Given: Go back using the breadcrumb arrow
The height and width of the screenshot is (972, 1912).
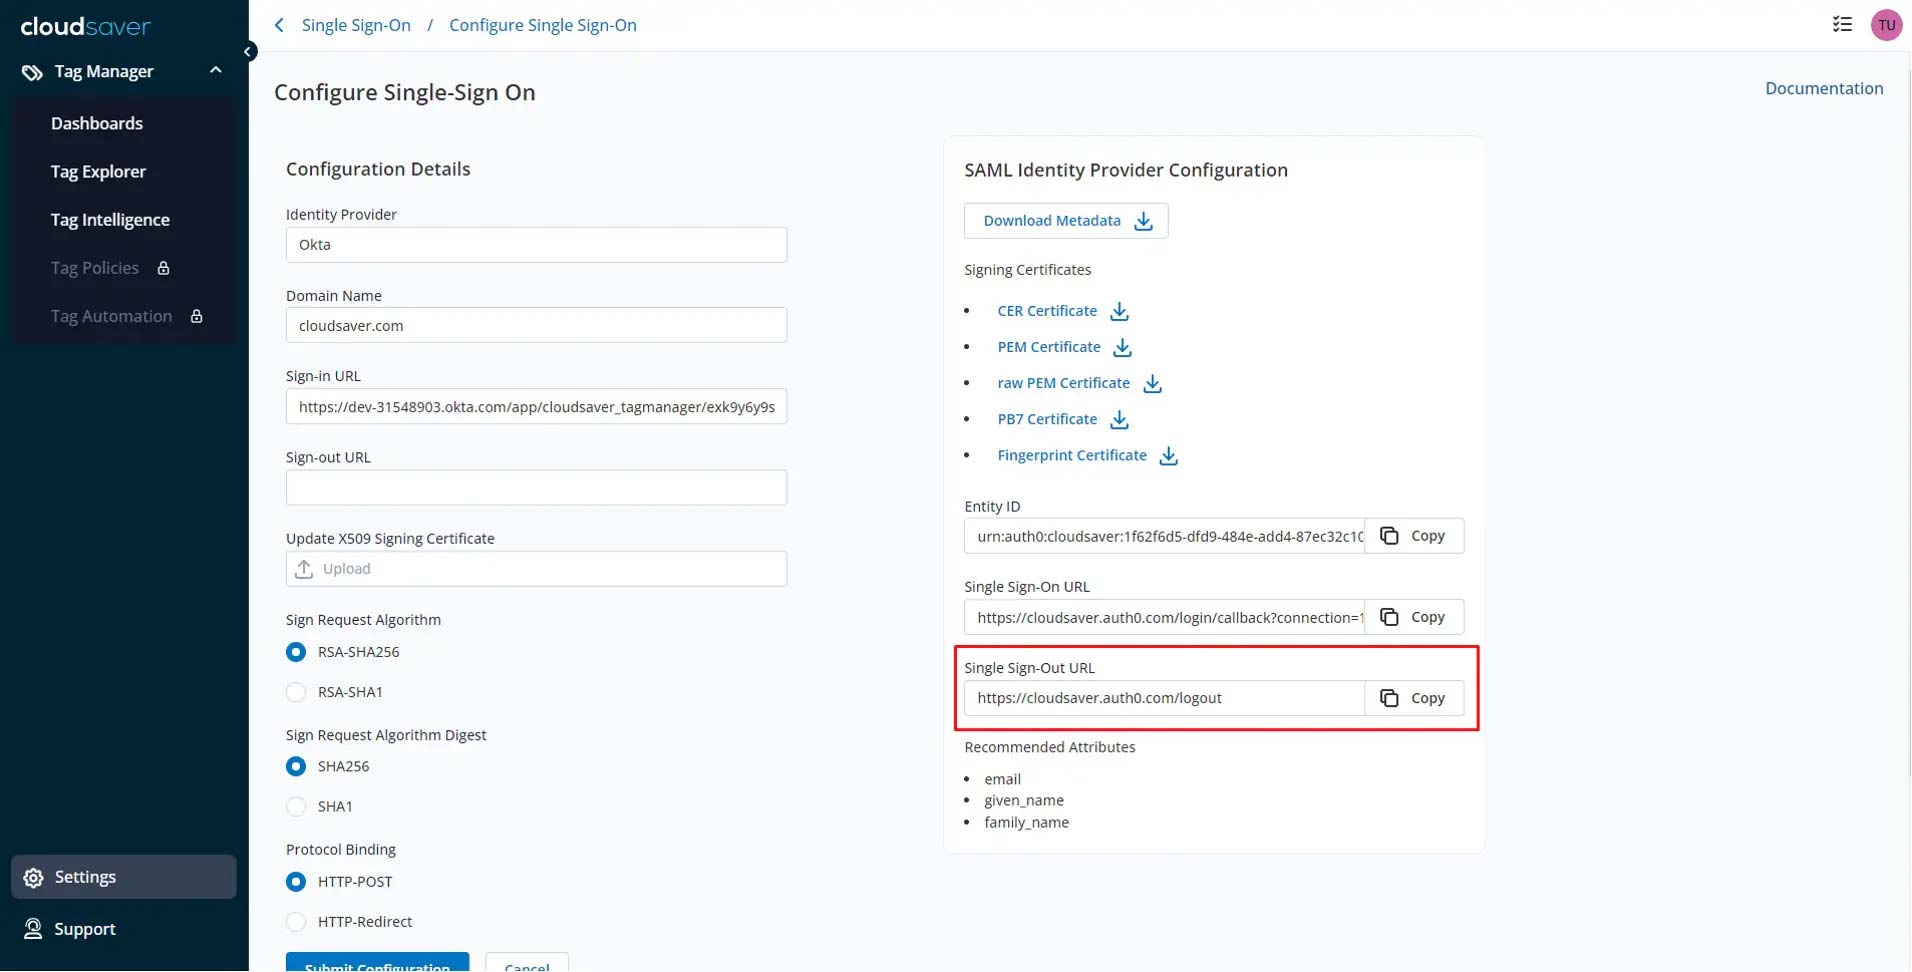Looking at the screenshot, I should (x=280, y=25).
